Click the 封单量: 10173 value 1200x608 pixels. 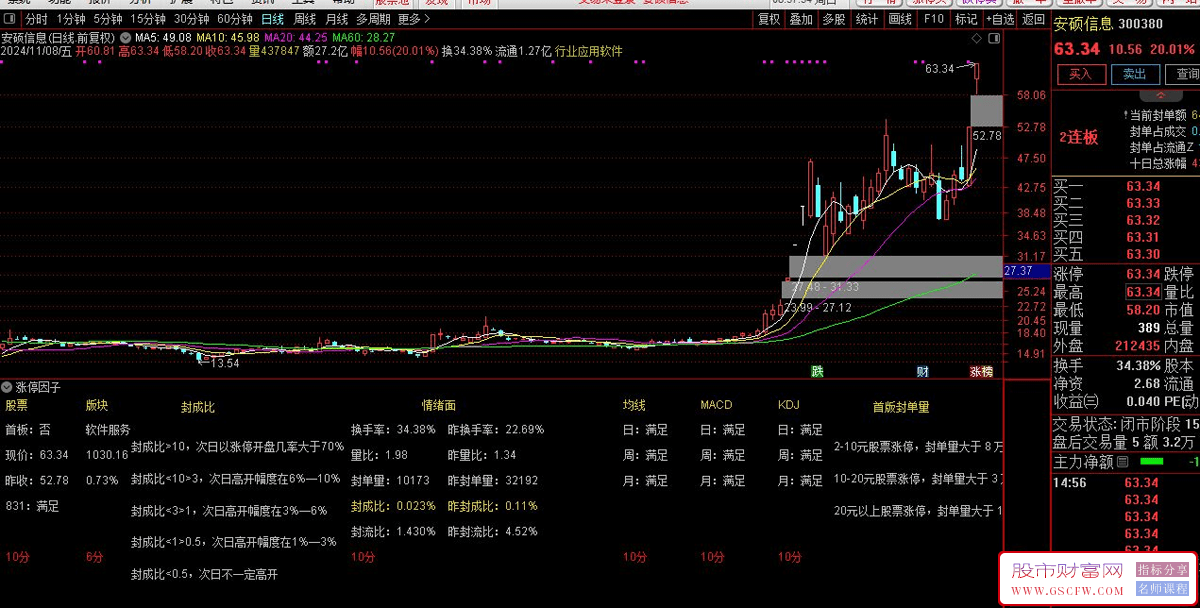coord(390,481)
